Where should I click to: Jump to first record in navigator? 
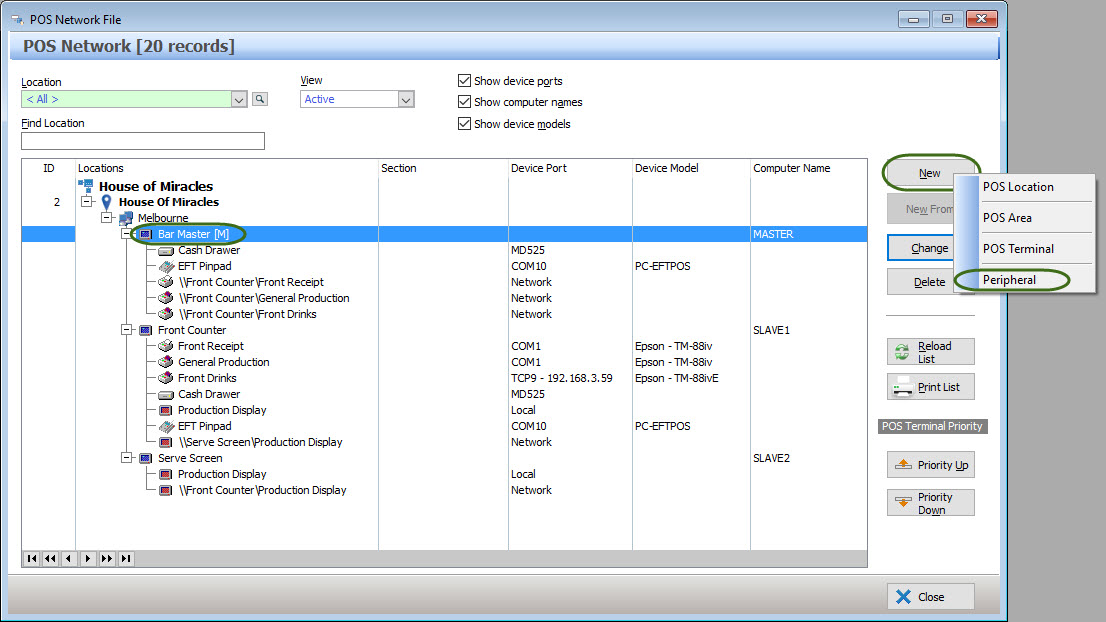point(31,559)
